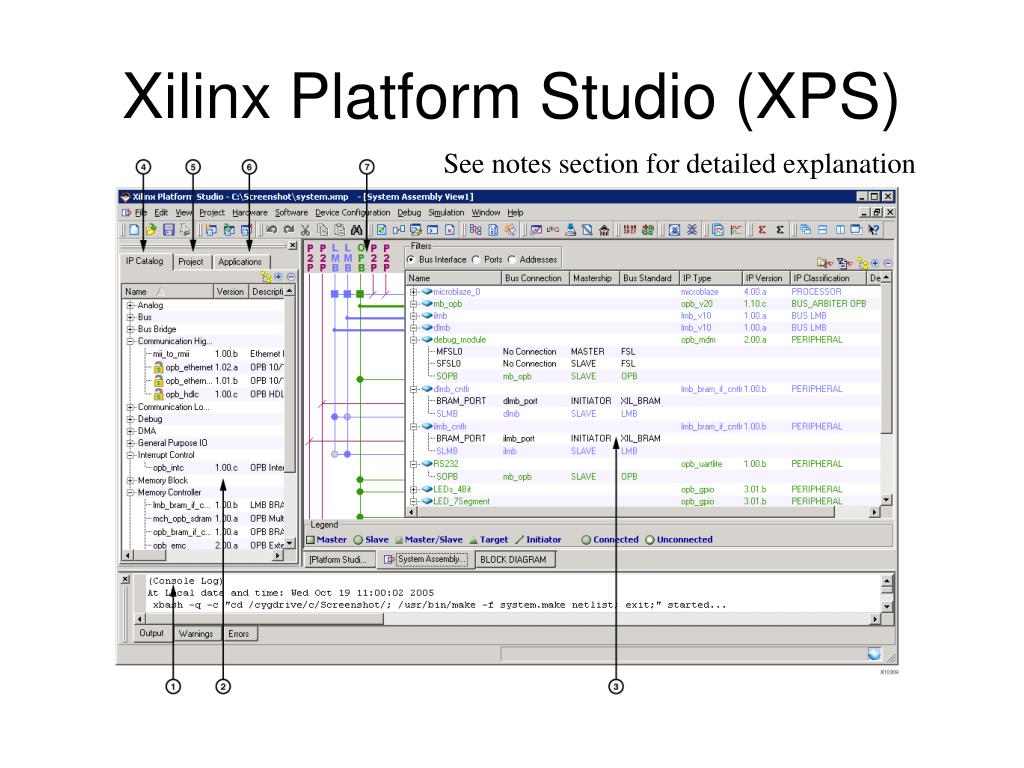Collapse the debug_module instance
Viewport: 1024px width, 768px height.
coord(413,340)
